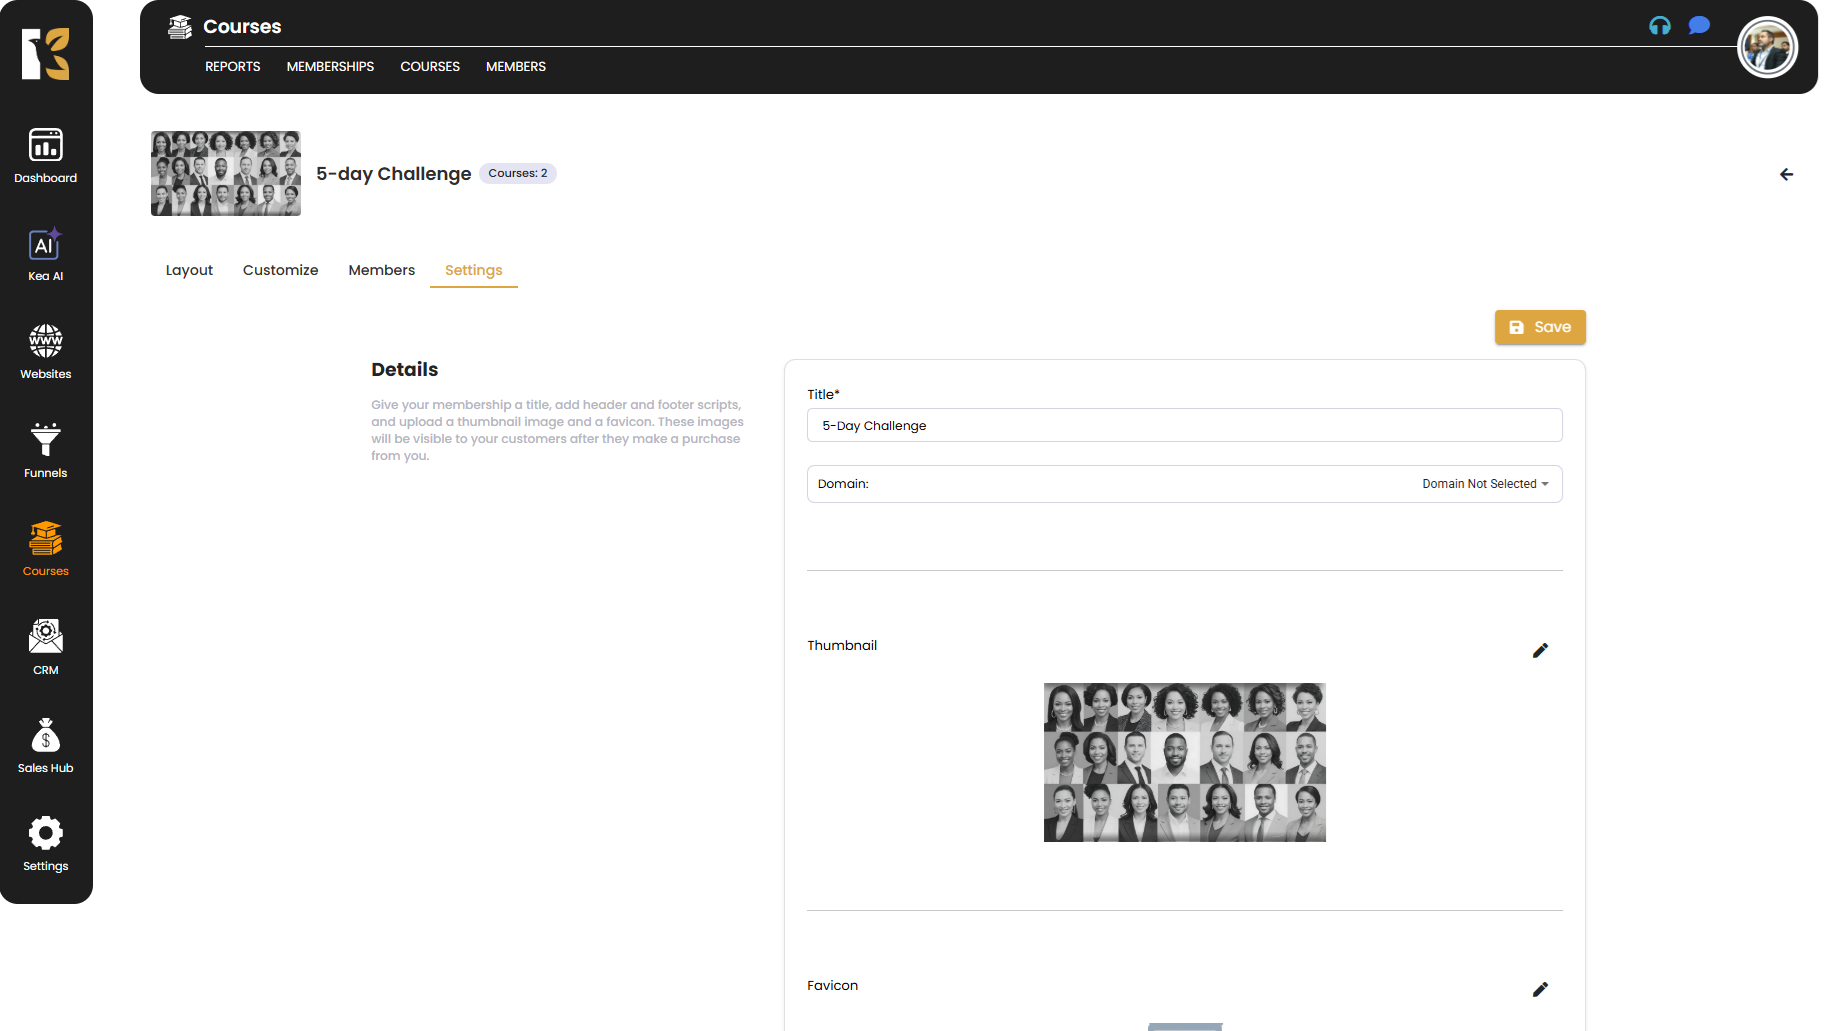Open Reports in the top navigation

(x=232, y=67)
